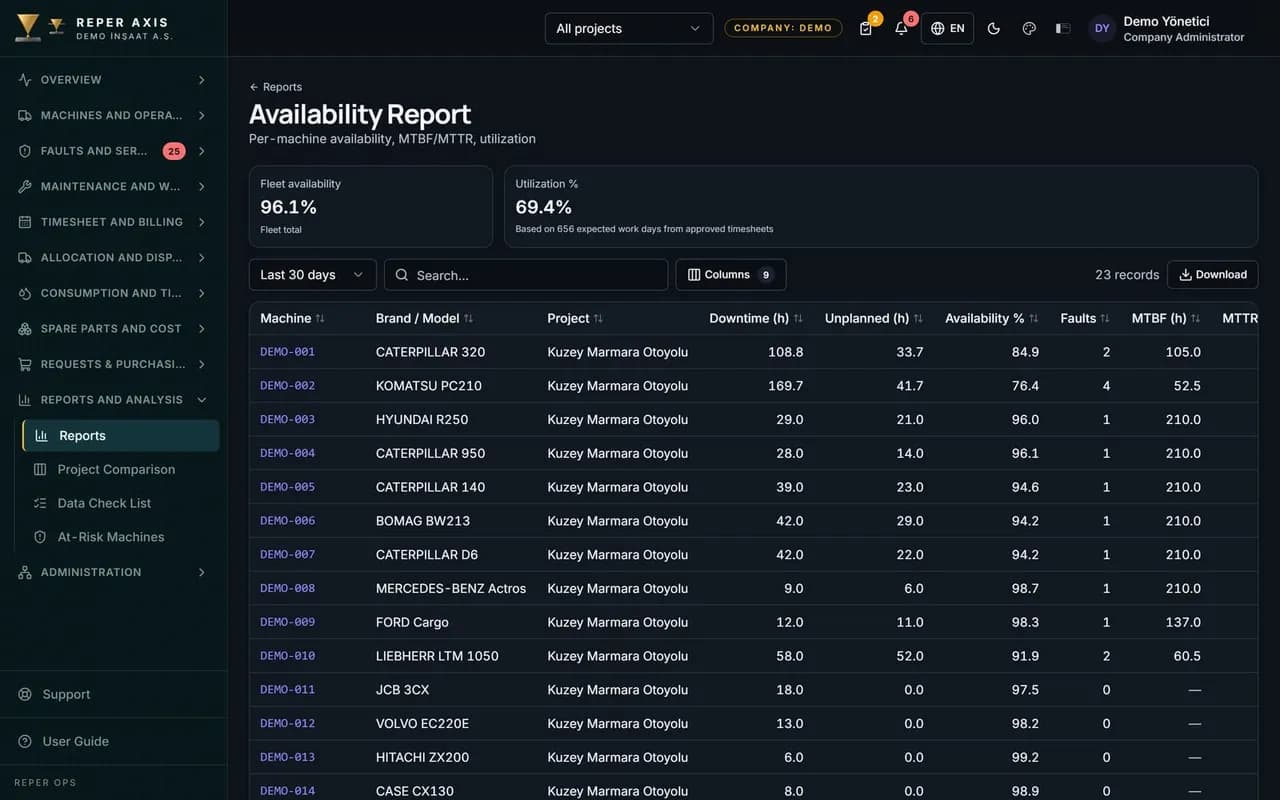Screen dimensions: 1280x800
Task: Click the Support lifebuoy icon
Action: (x=25, y=694)
